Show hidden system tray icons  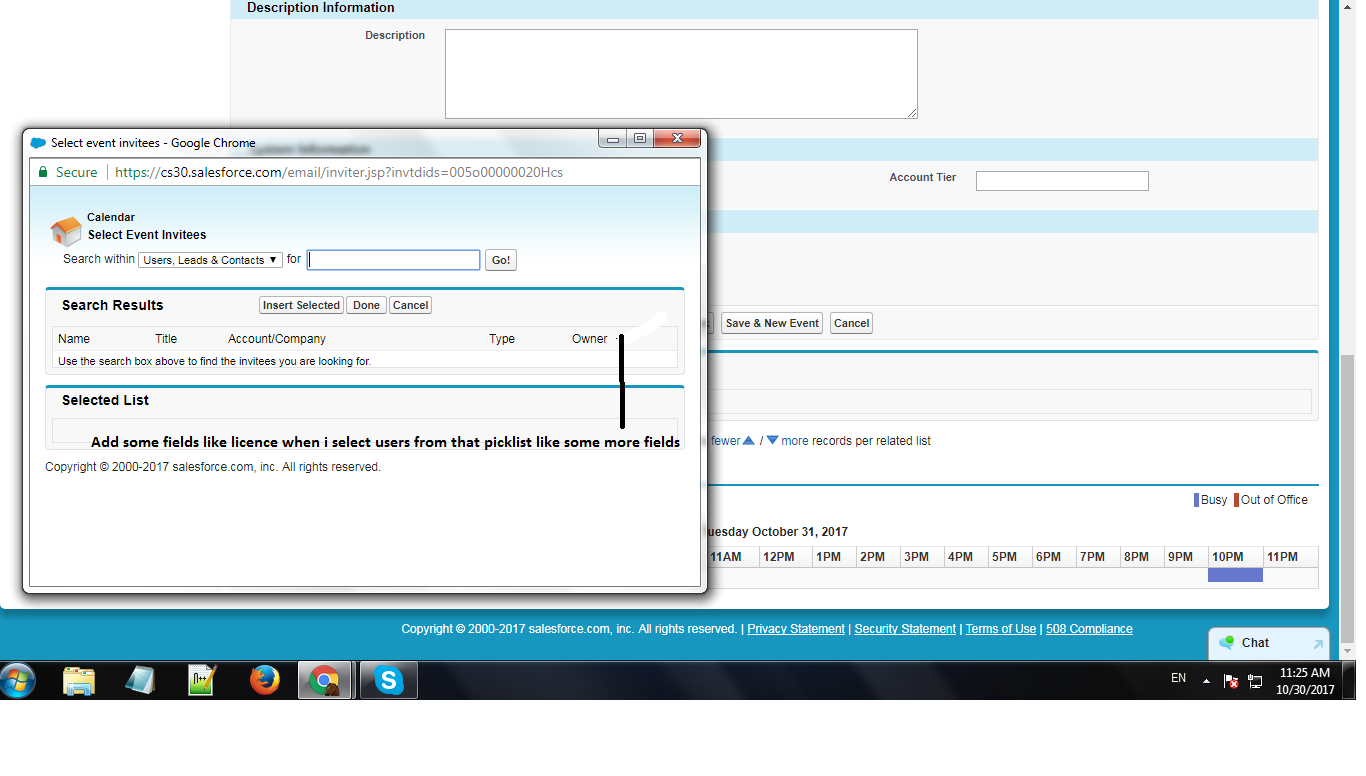pos(1207,681)
